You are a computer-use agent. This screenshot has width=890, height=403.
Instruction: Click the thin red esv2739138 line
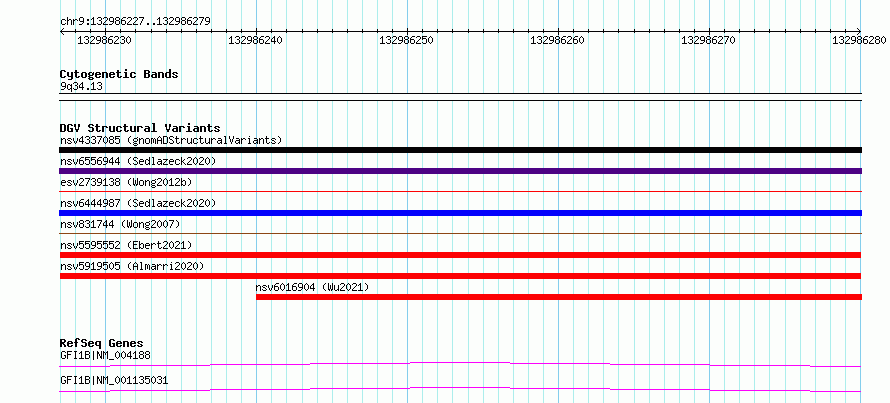[x=460, y=192]
